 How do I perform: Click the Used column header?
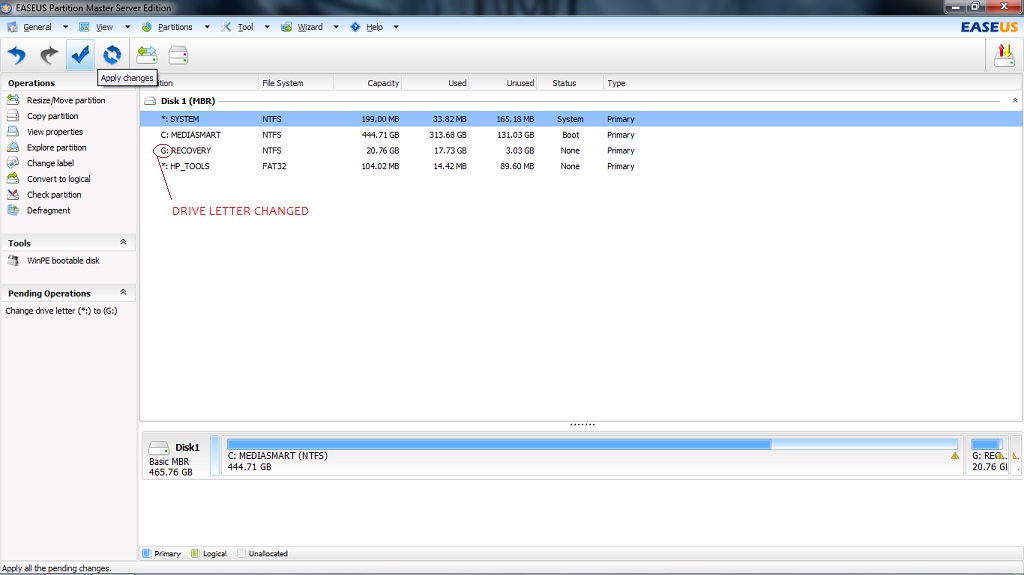pyautogui.click(x=436, y=83)
